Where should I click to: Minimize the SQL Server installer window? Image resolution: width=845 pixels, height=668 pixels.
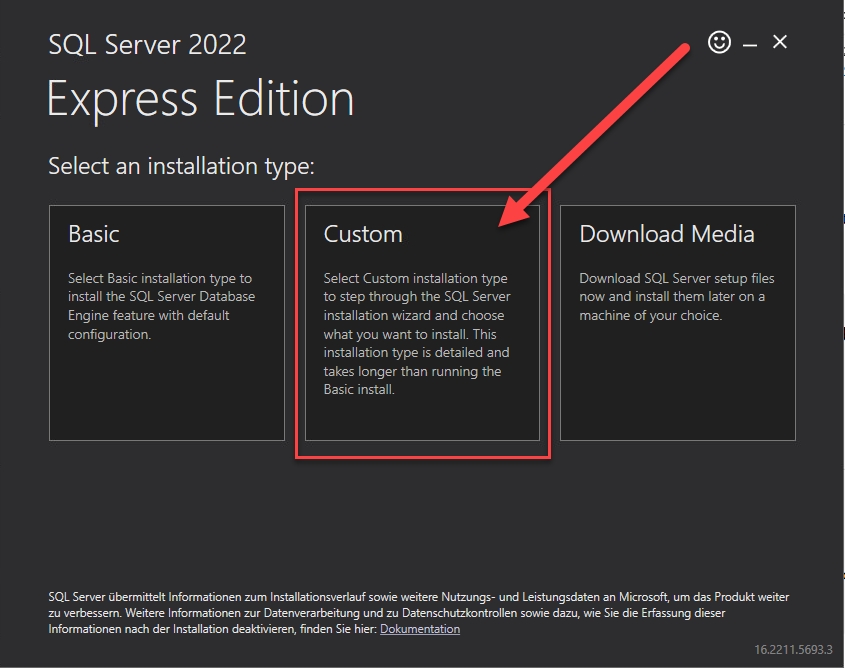pyautogui.click(x=750, y=44)
